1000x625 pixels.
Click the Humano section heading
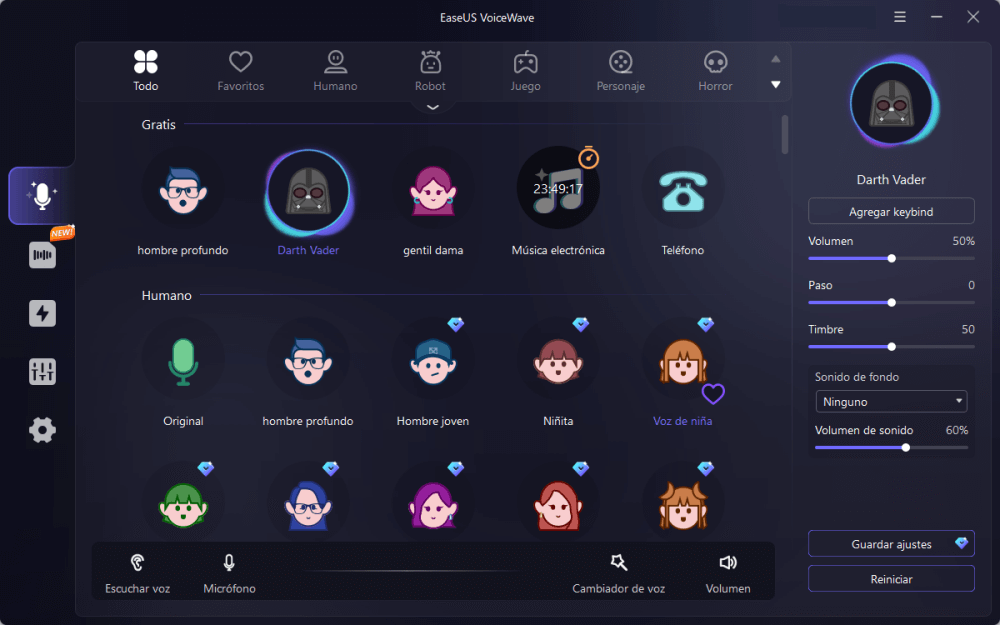(166, 295)
